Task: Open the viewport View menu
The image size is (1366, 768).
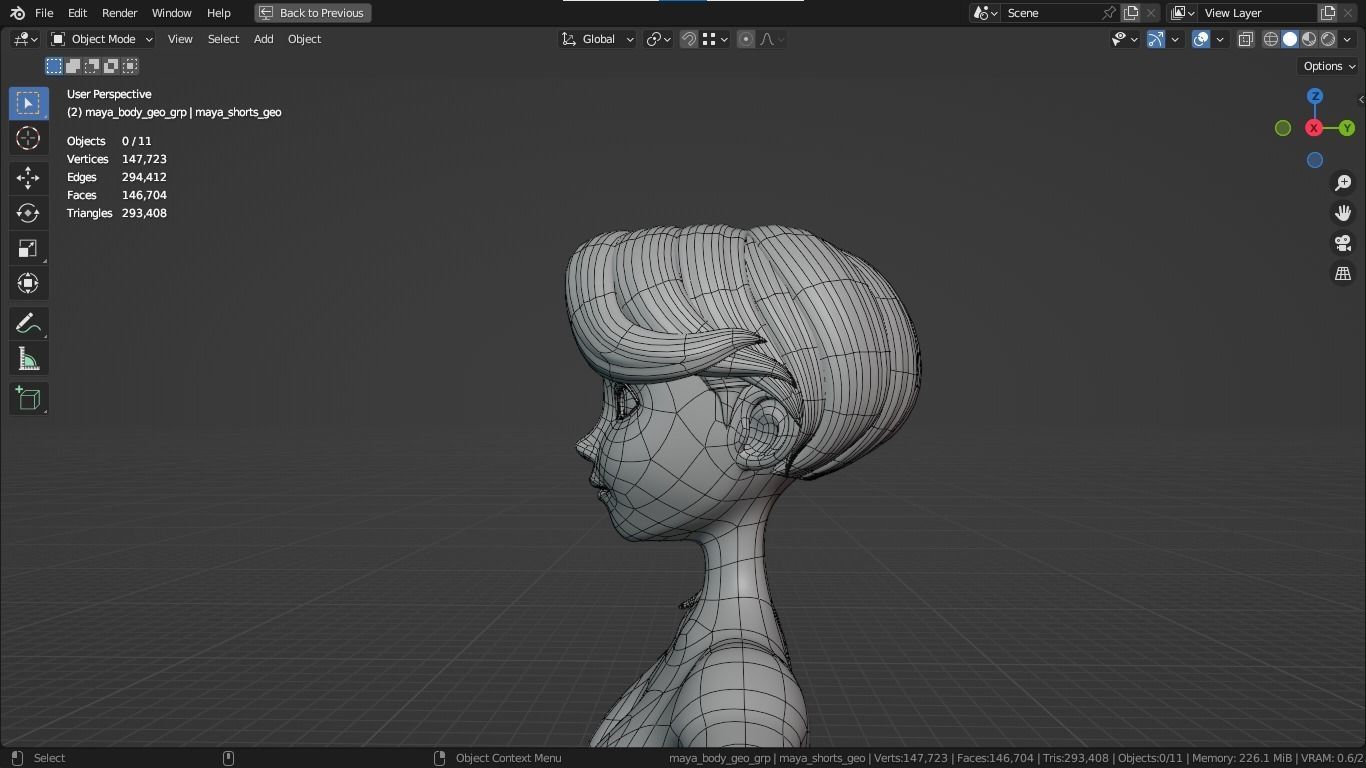Action: tap(180, 39)
